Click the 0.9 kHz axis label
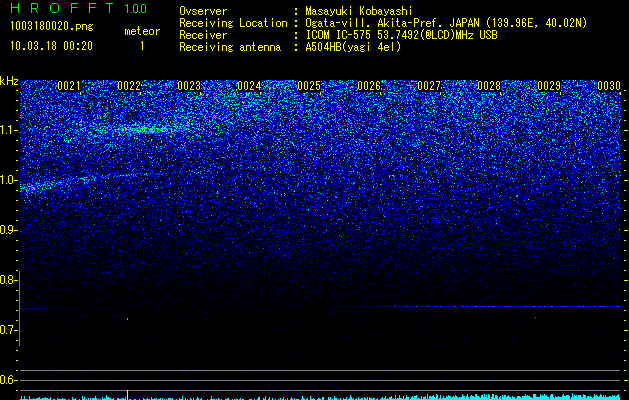This screenshot has height=400, width=629. click(8, 230)
